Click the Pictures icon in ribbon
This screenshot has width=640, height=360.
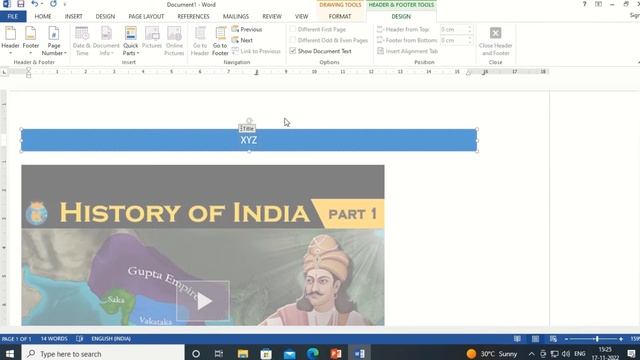[x=152, y=38]
